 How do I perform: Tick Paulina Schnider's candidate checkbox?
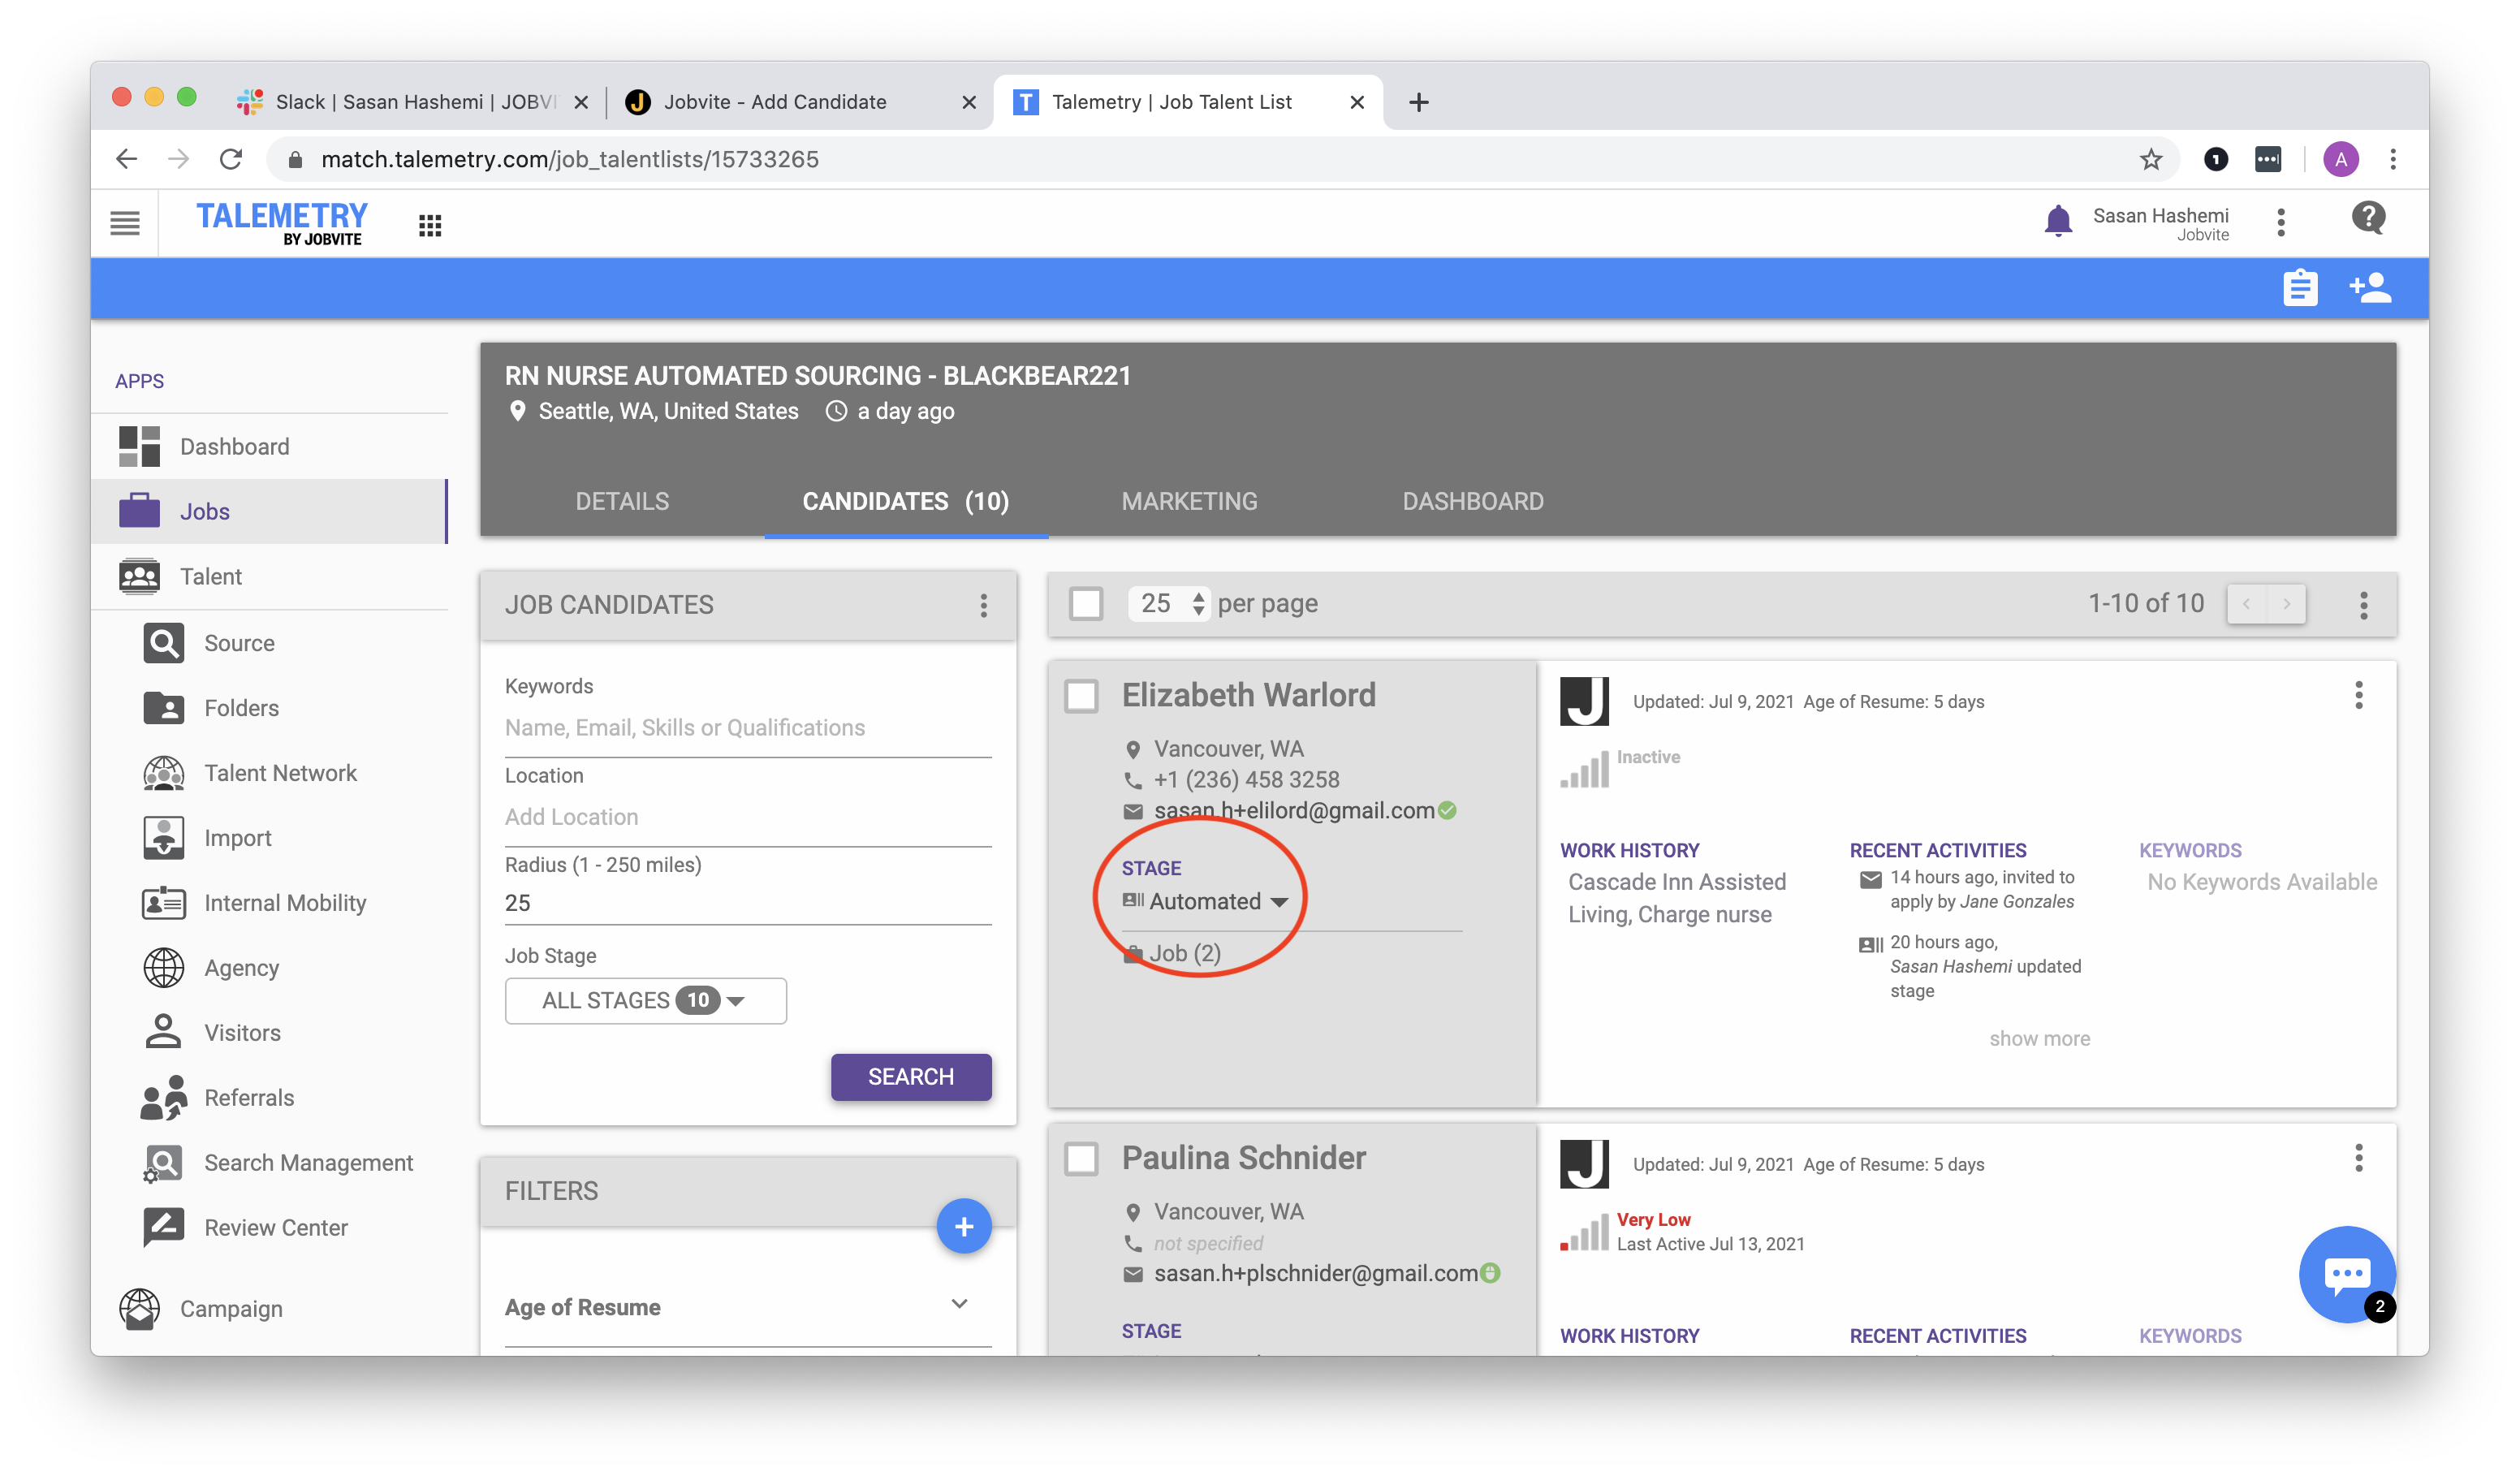tap(1081, 1159)
